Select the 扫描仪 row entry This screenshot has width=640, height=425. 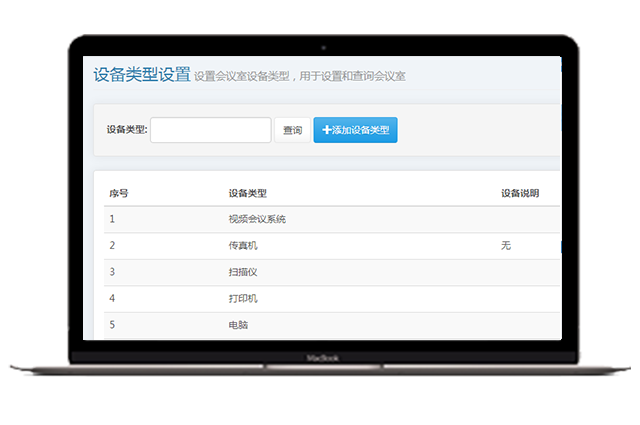(244, 272)
